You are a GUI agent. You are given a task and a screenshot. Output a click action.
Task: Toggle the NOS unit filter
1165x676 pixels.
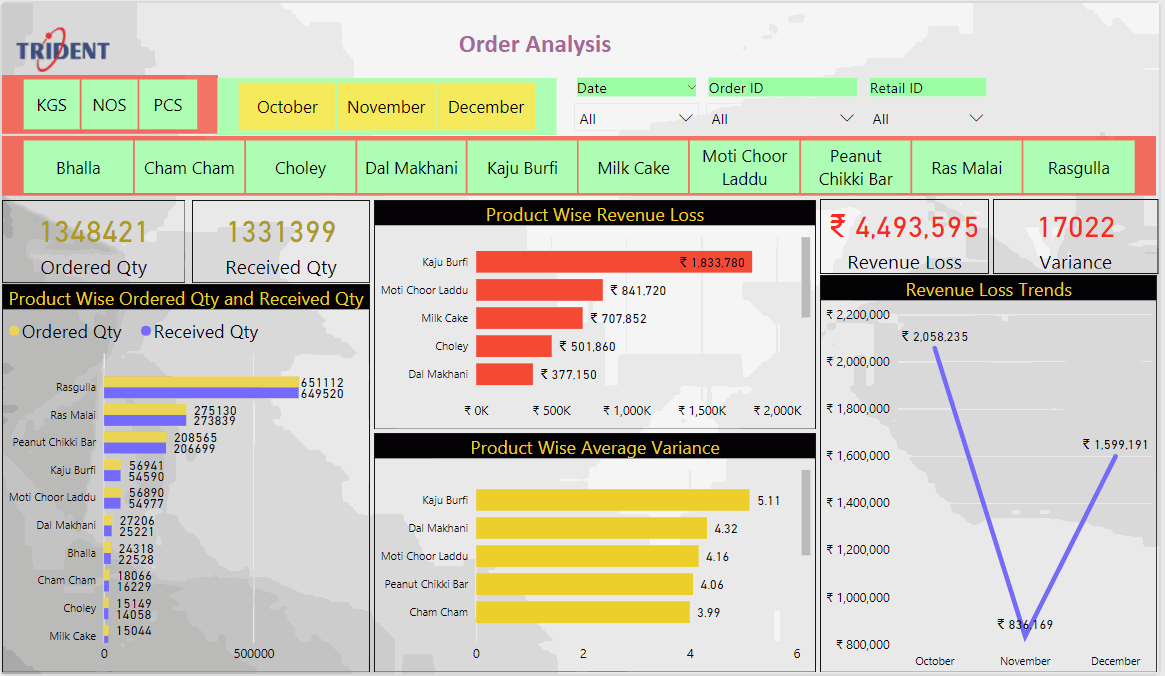(109, 105)
